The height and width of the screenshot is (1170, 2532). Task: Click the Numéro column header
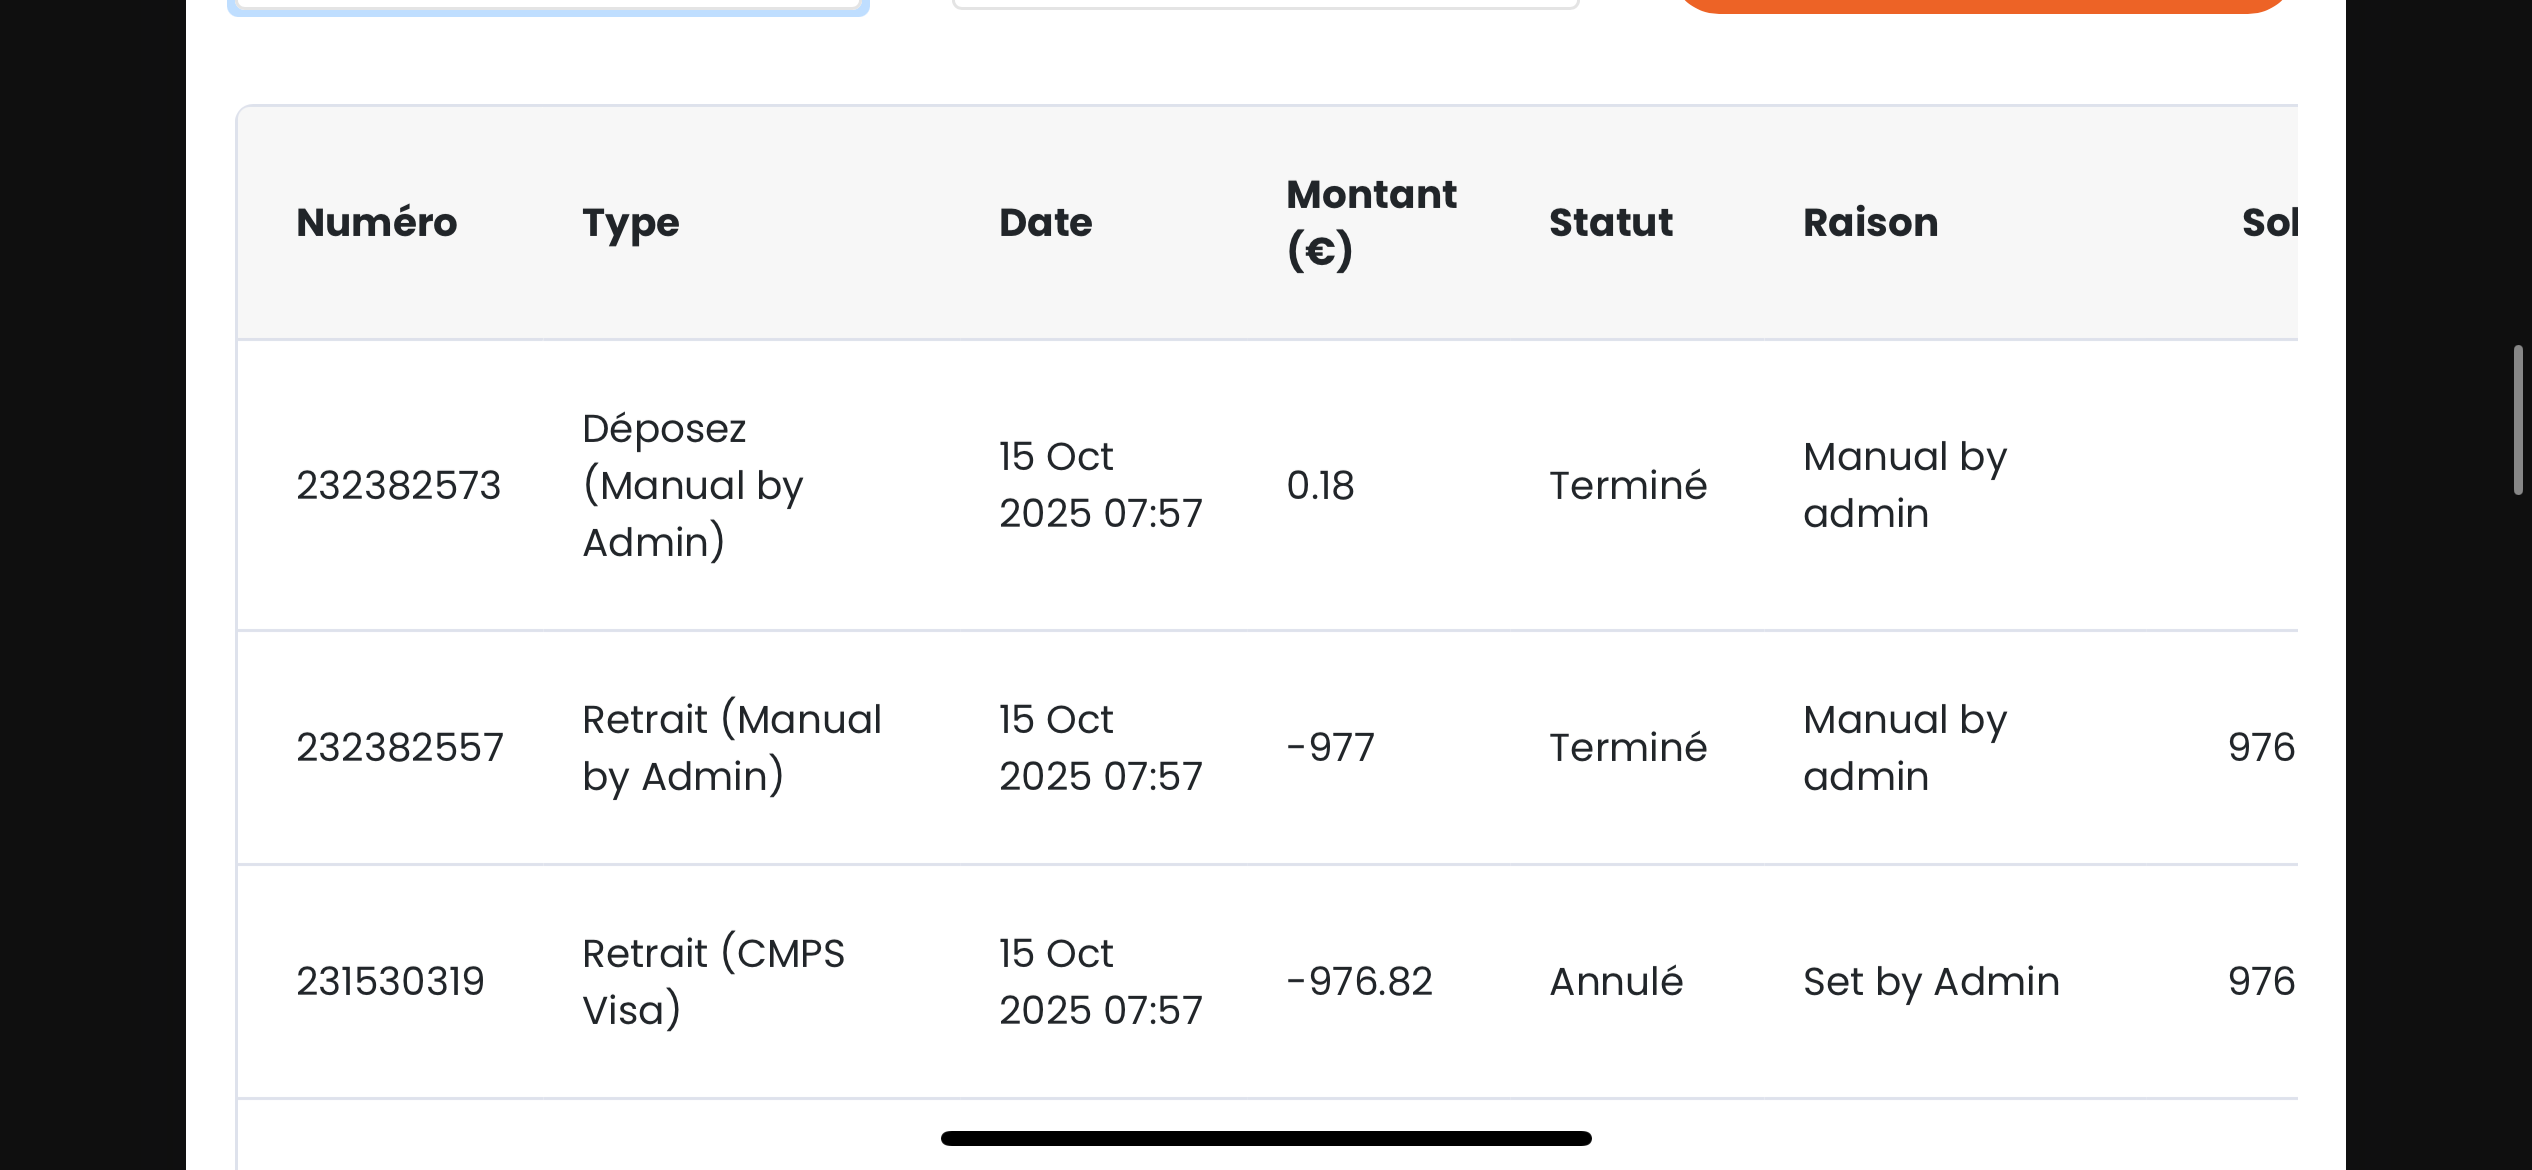tap(376, 222)
